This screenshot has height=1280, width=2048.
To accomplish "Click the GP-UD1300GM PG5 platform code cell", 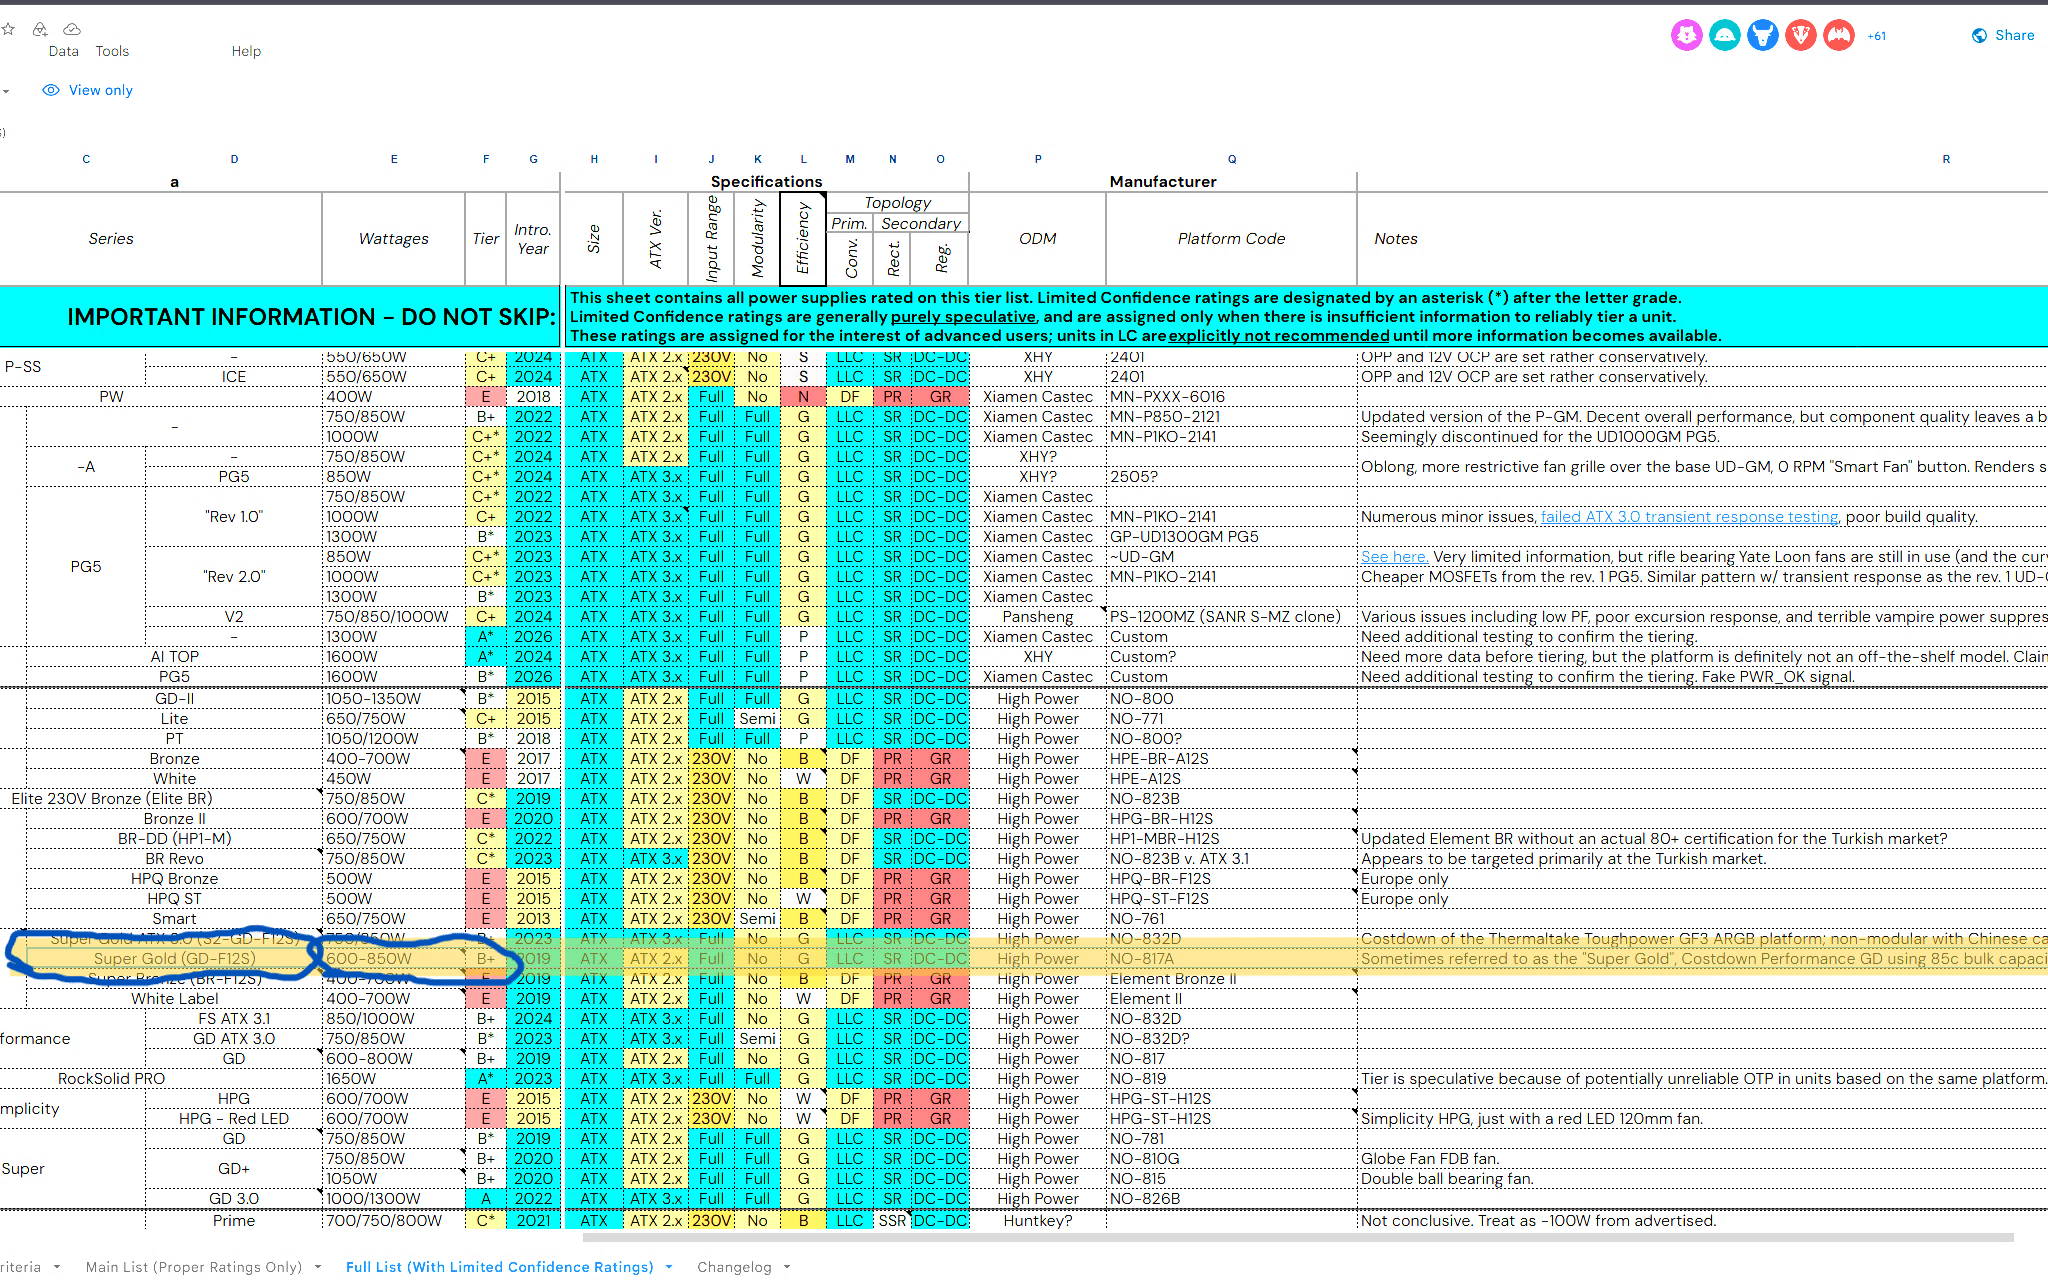I will (1232, 537).
